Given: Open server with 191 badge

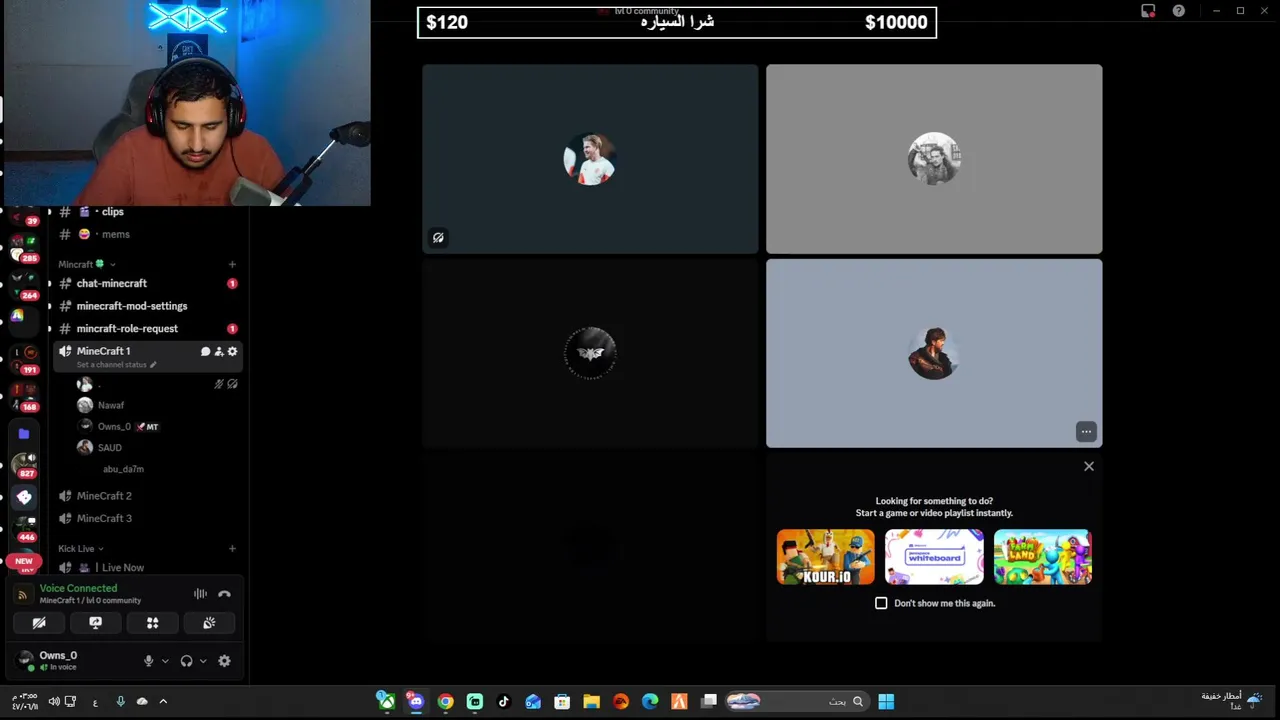Looking at the screenshot, I should click(23, 360).
